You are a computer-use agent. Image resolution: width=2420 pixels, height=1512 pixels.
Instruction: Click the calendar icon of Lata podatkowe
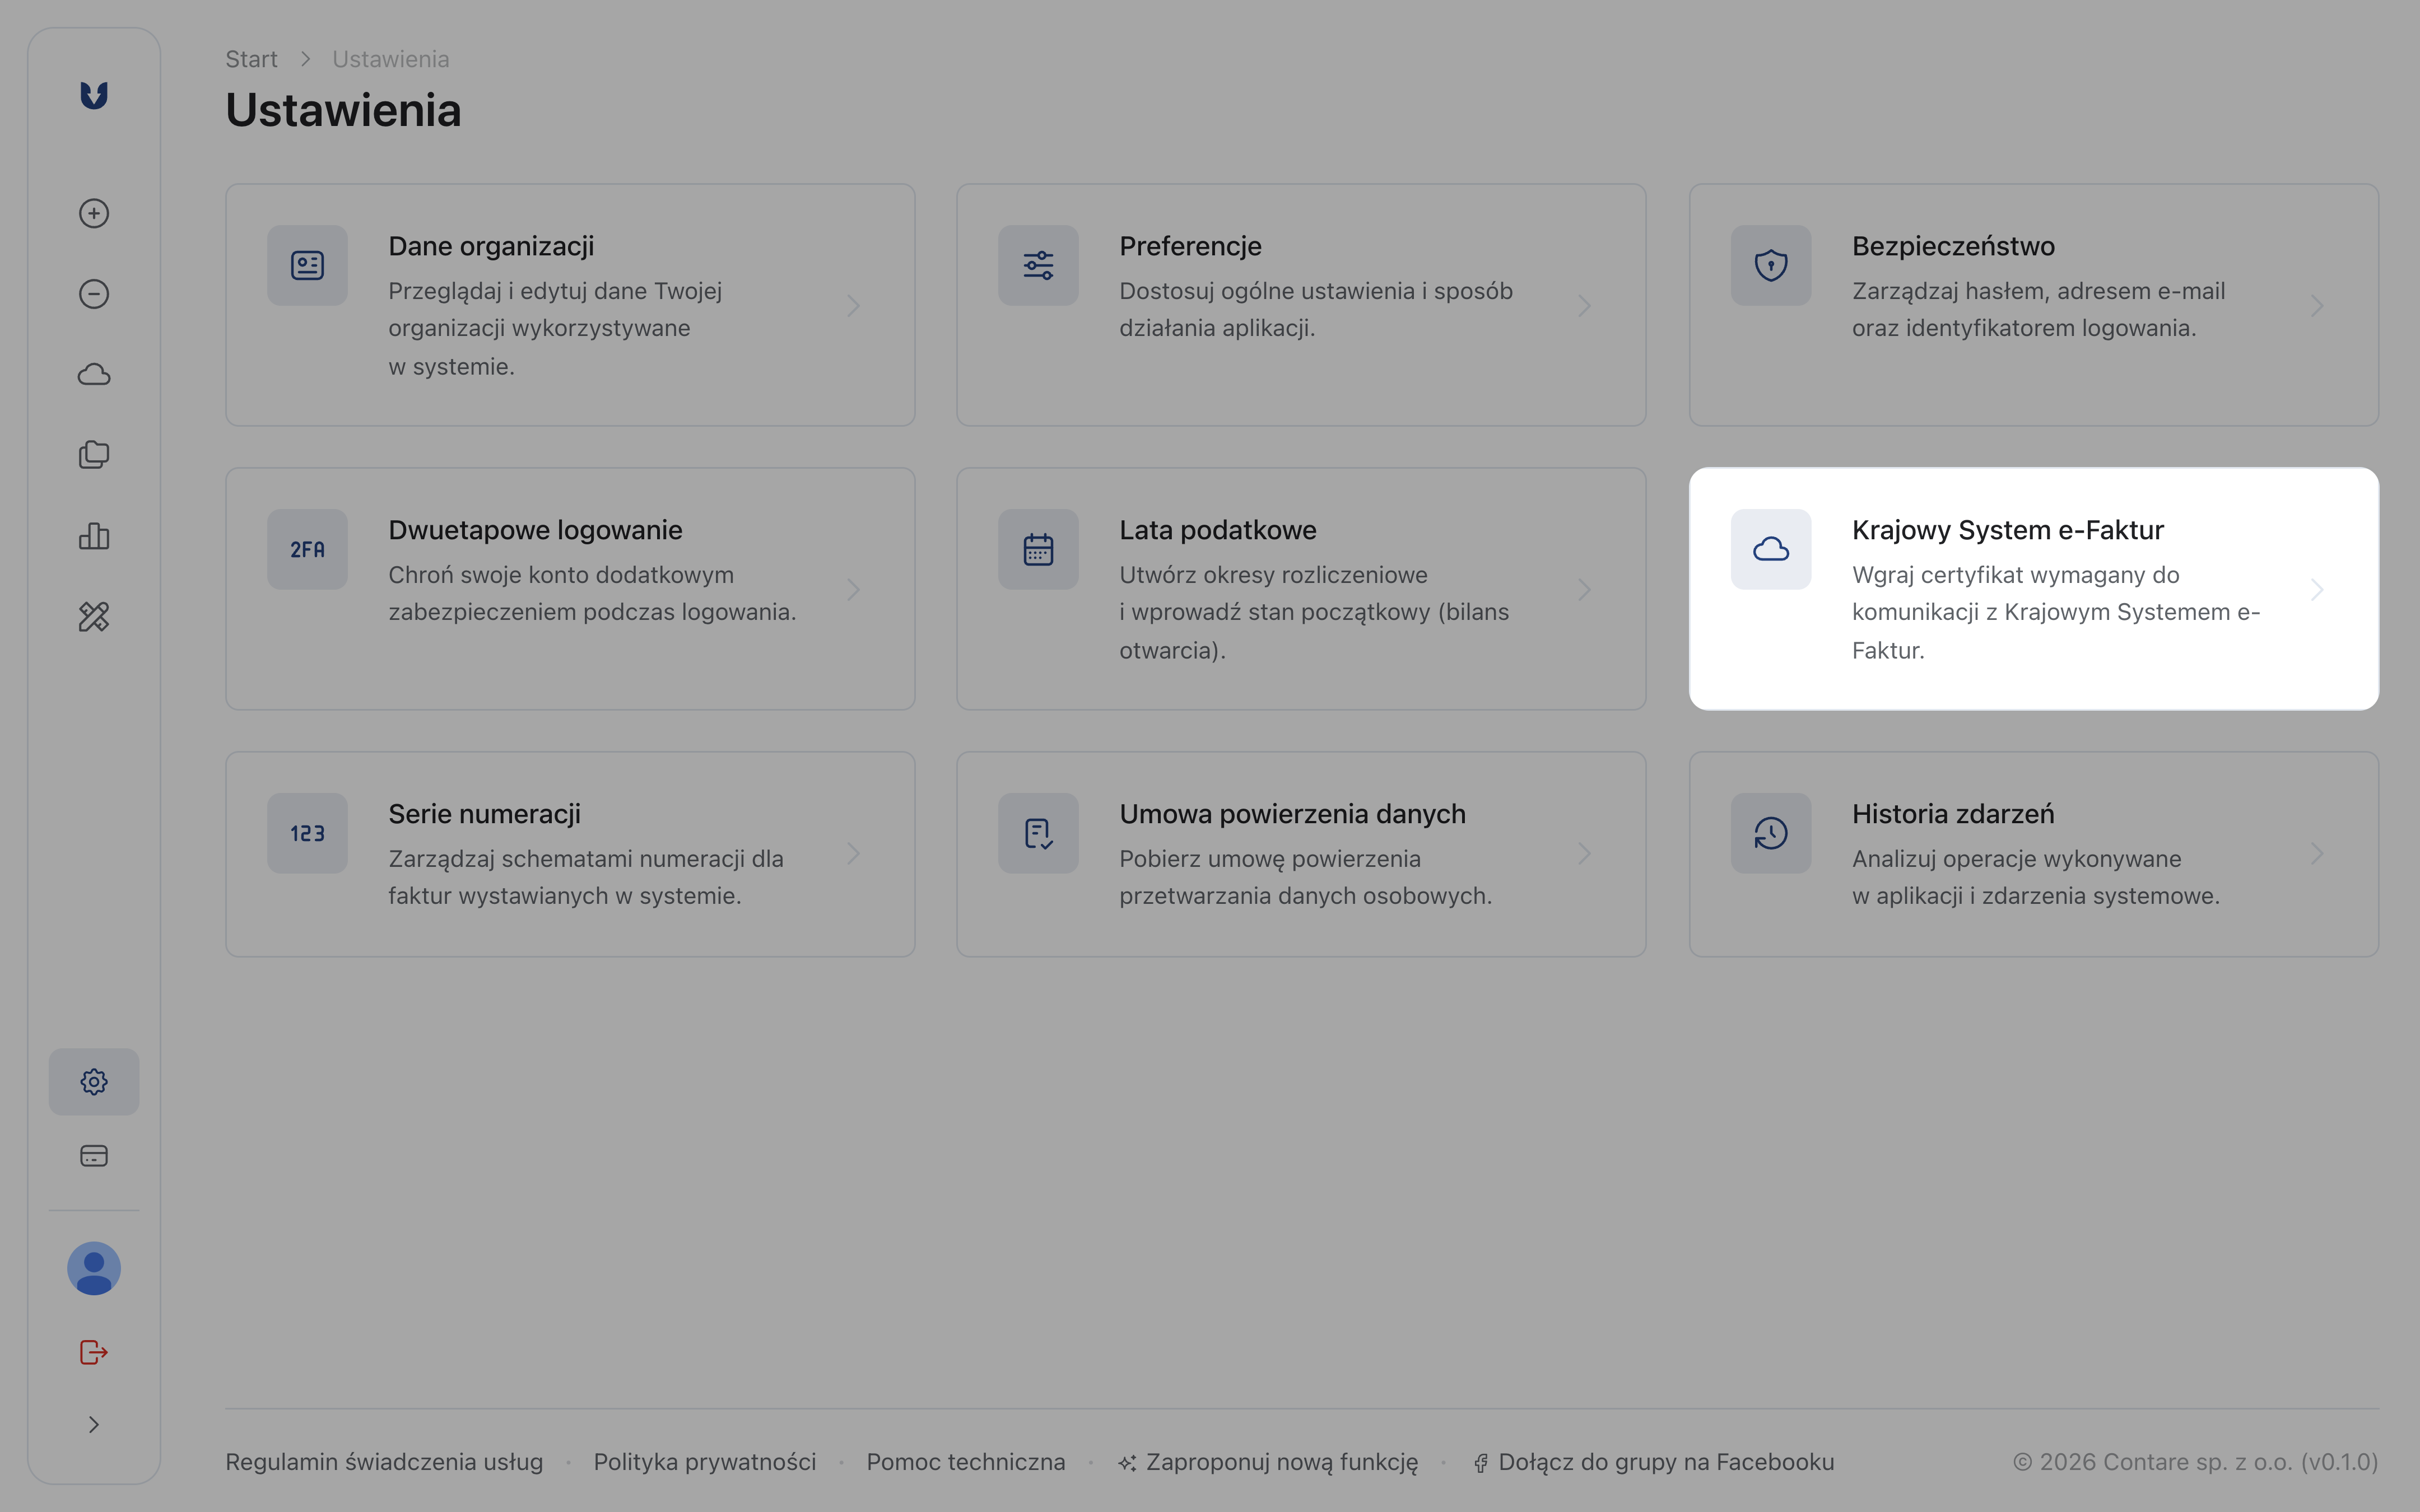click(x=1038, y=549)
